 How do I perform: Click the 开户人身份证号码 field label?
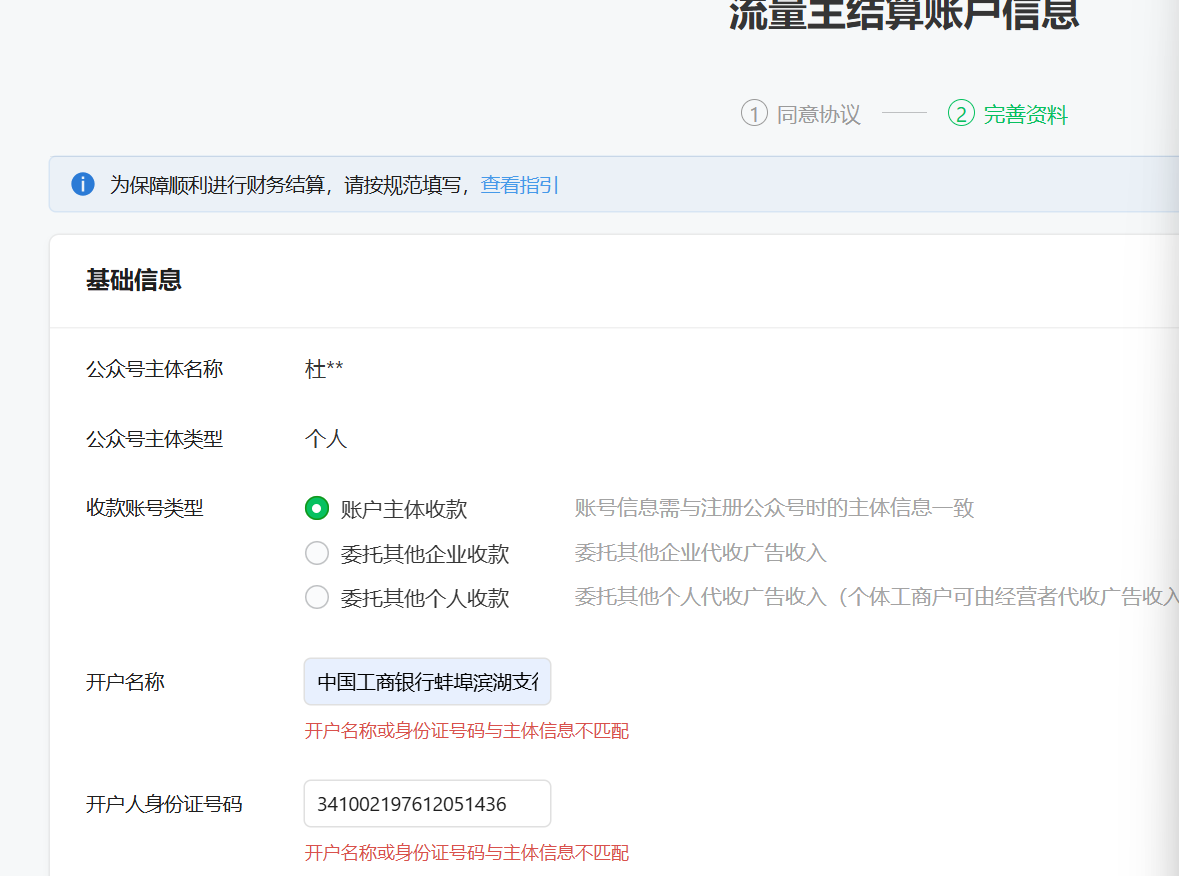(164, 805)
